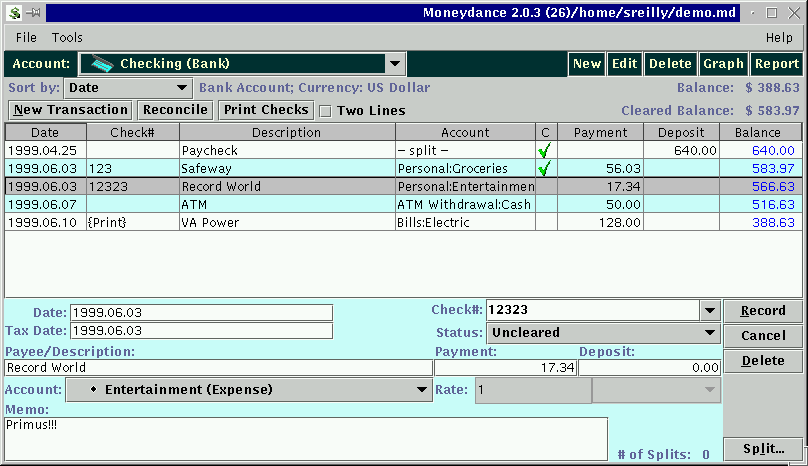
Task: Click the Delete account button in top bar
Action: click(670, 64)
